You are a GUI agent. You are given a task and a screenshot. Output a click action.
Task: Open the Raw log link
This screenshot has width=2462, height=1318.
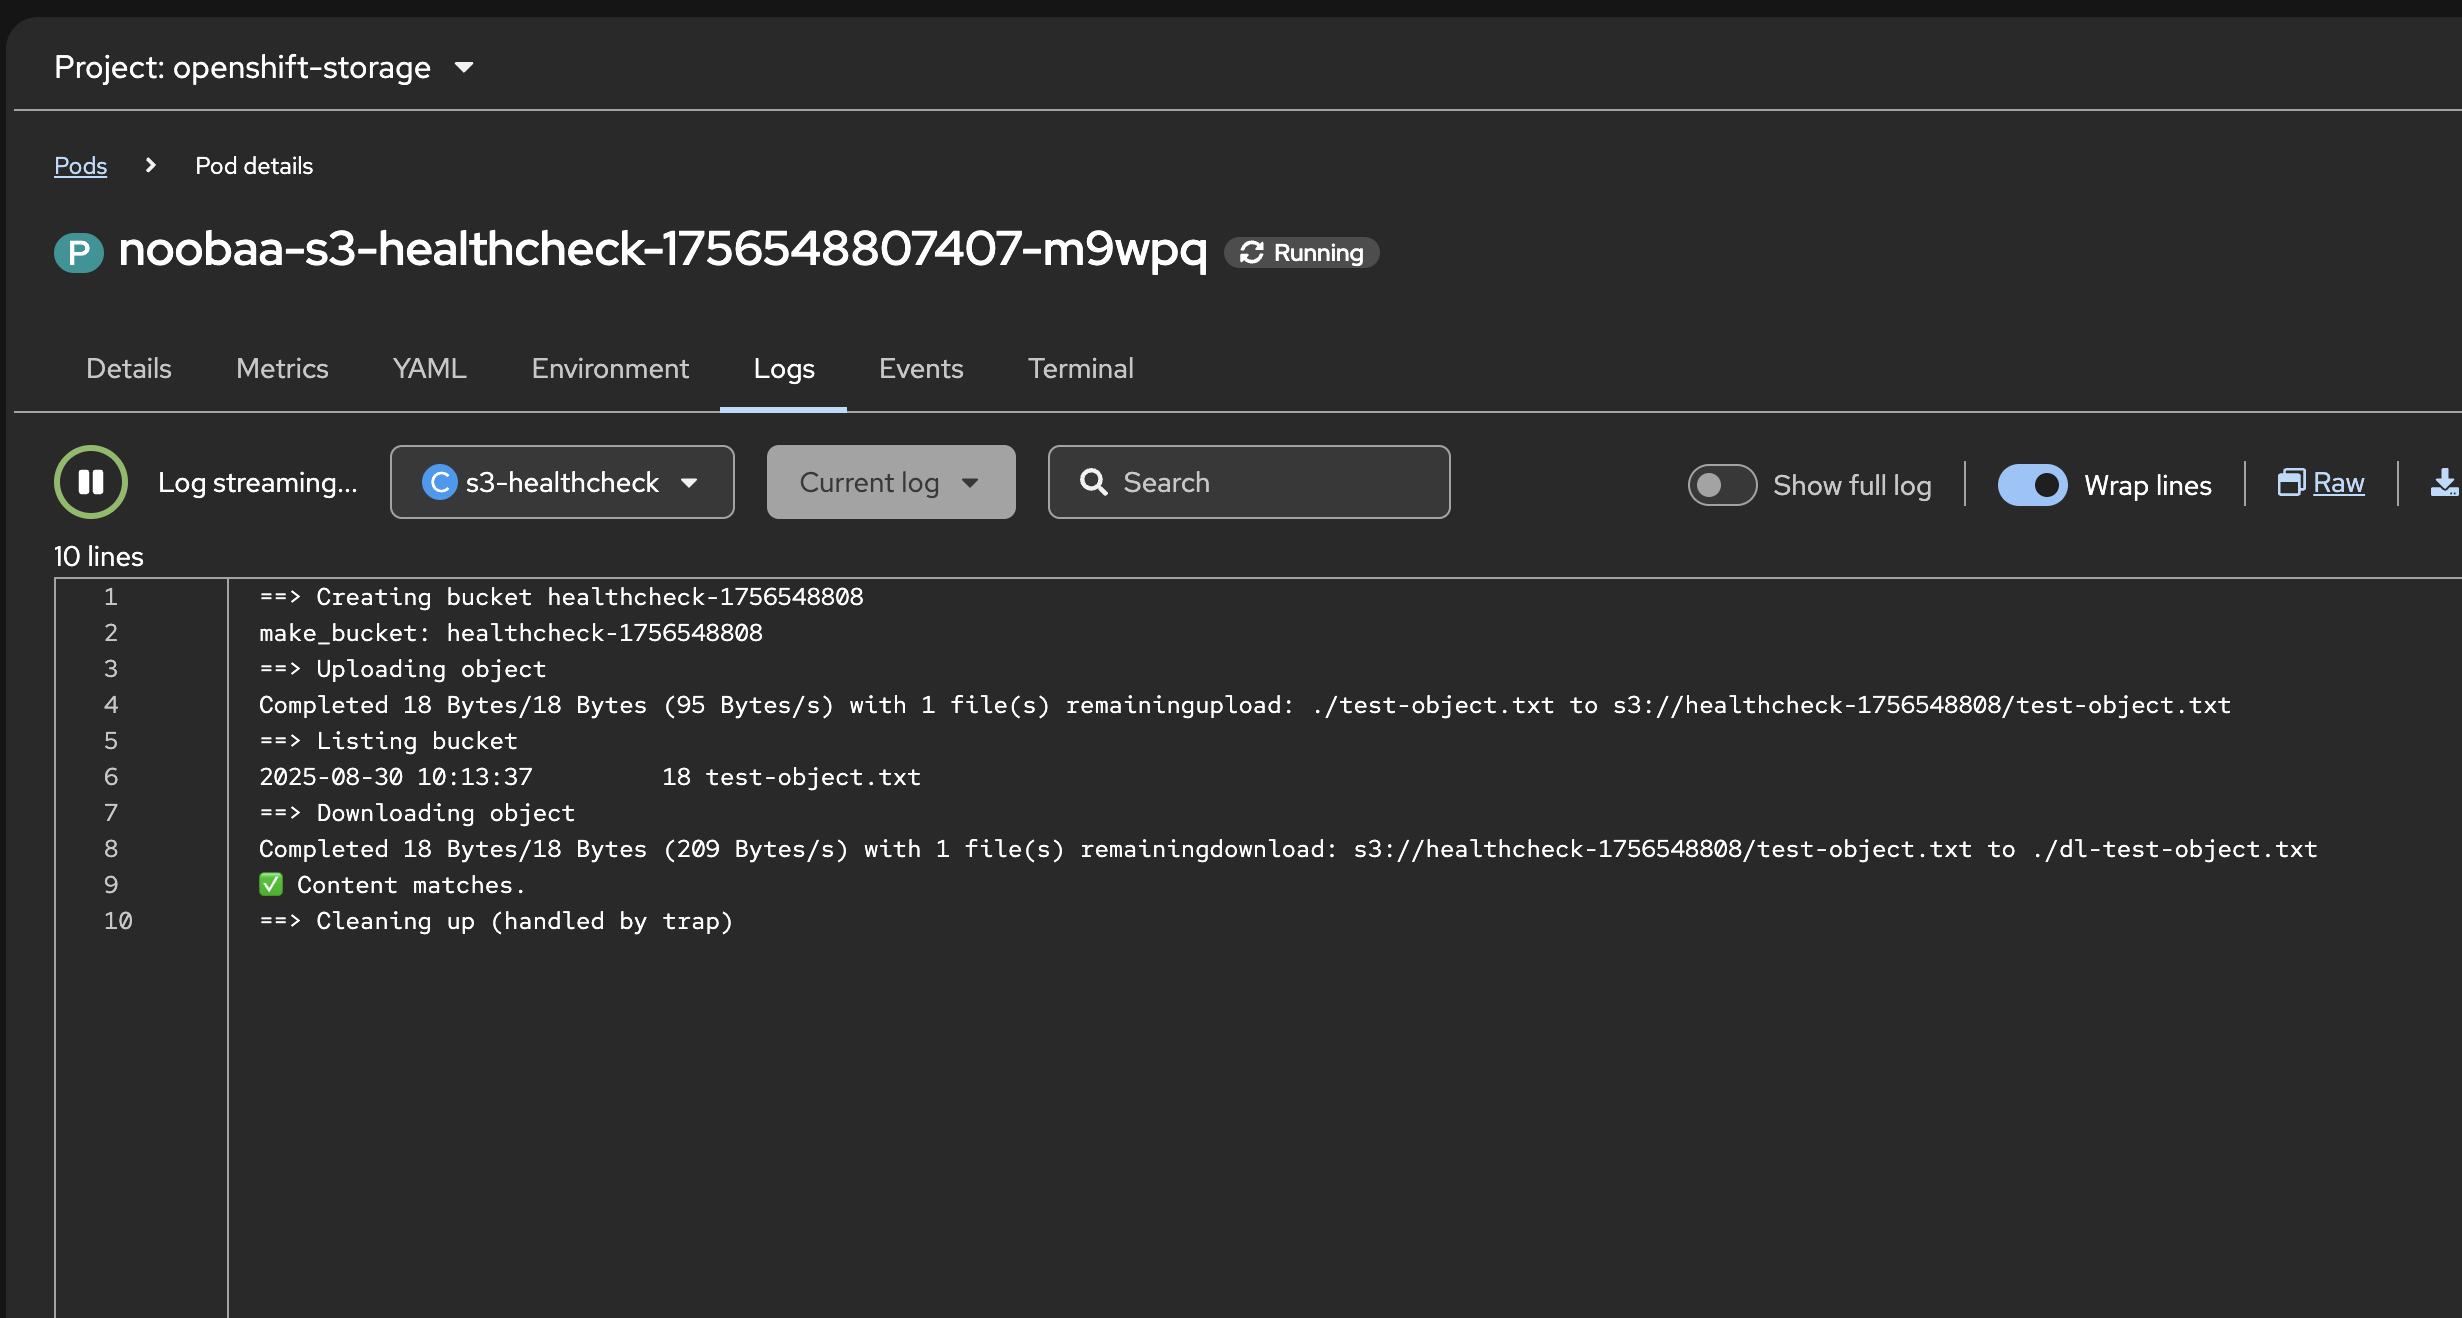(x=2338, y=483)
